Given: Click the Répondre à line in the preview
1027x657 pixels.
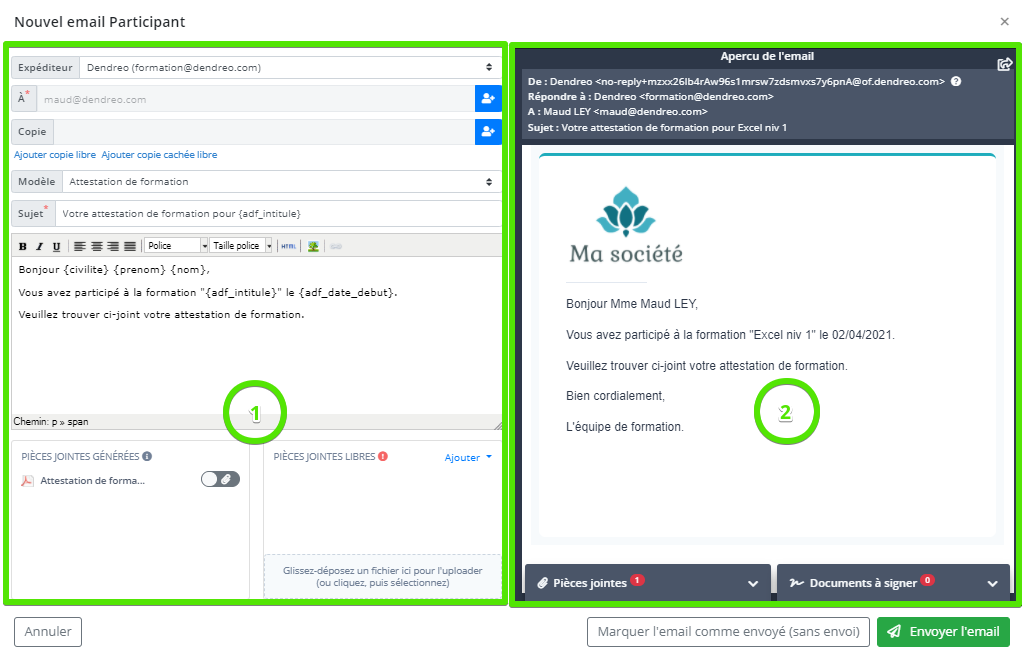Looking at the screenshot, I should click(650, 96).
